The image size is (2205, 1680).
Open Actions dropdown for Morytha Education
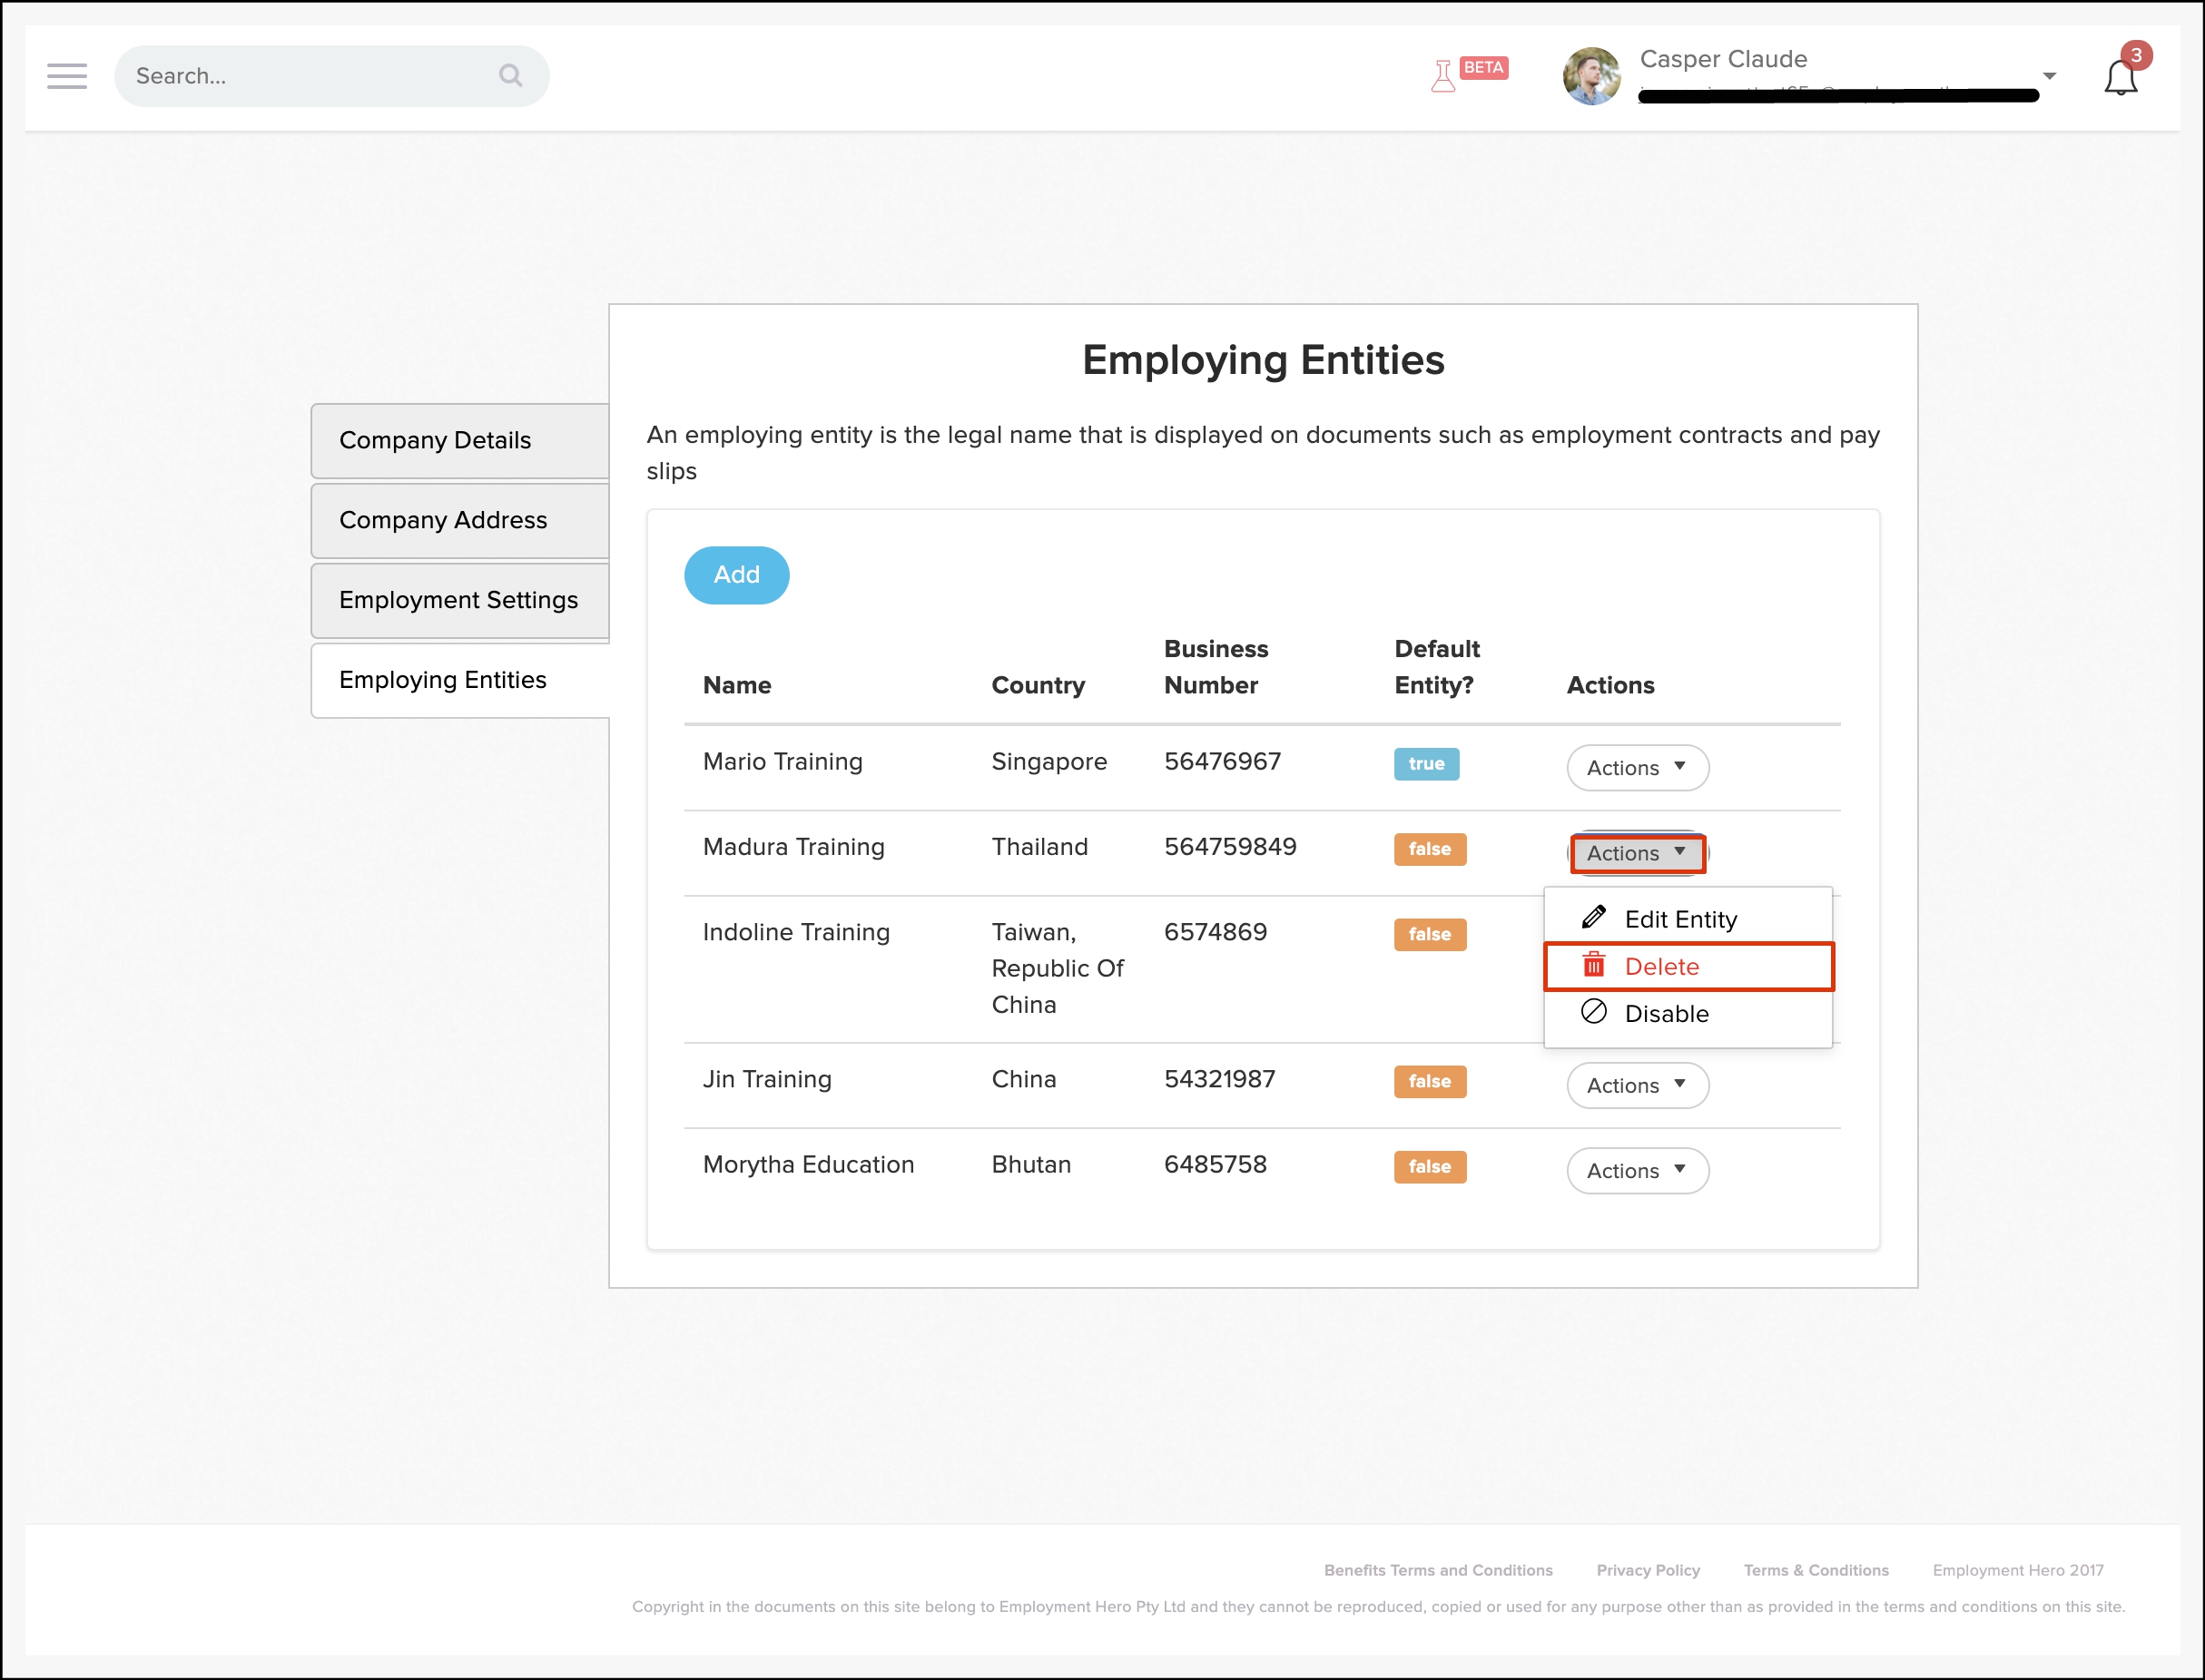(1637, 1170)
